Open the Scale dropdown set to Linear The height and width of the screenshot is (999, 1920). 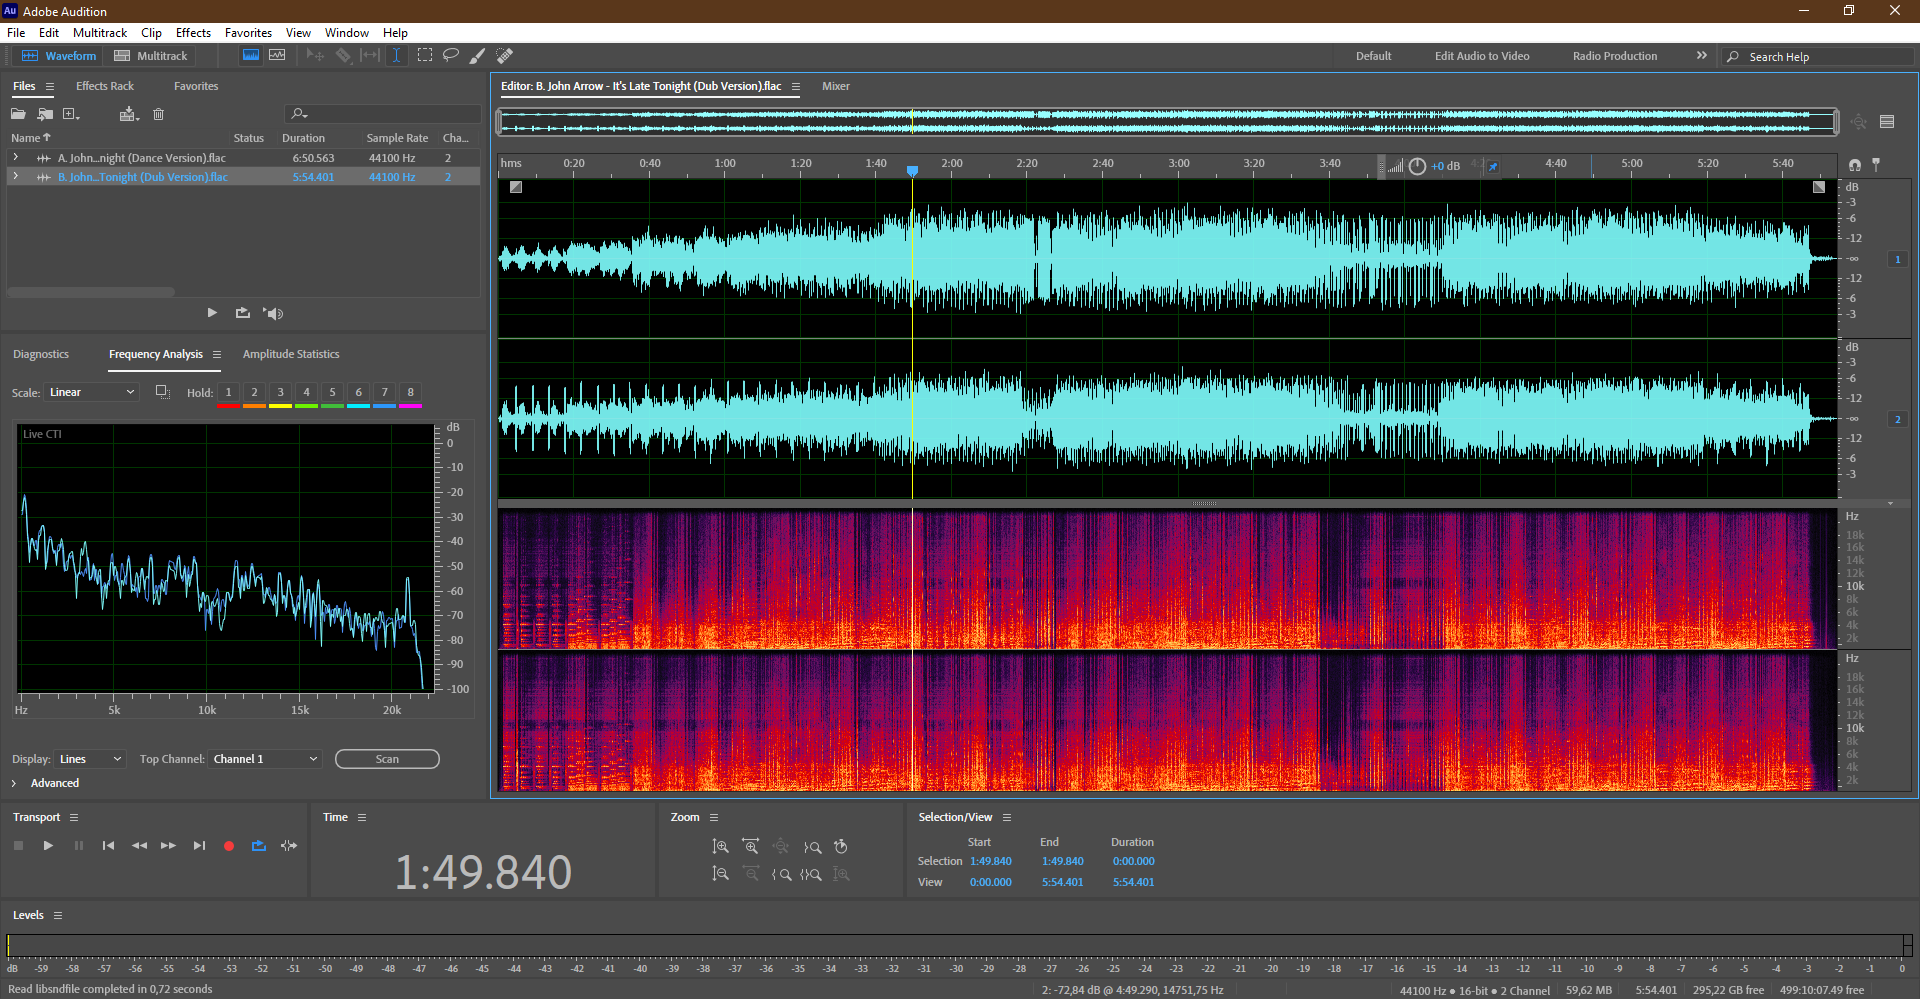[91, 393]
